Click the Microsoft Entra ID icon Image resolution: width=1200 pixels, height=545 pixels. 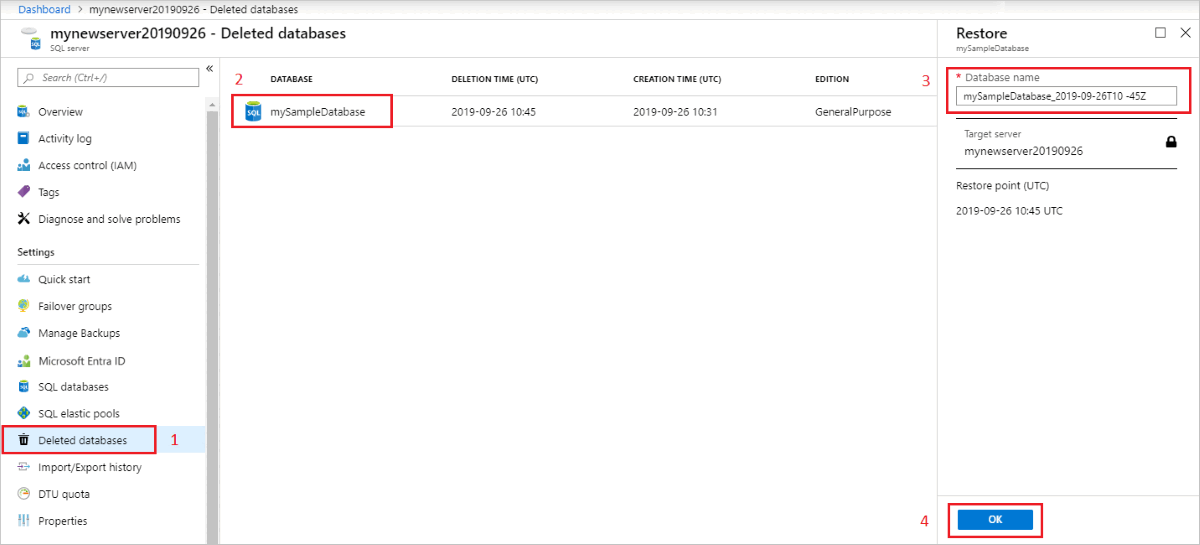24,360
